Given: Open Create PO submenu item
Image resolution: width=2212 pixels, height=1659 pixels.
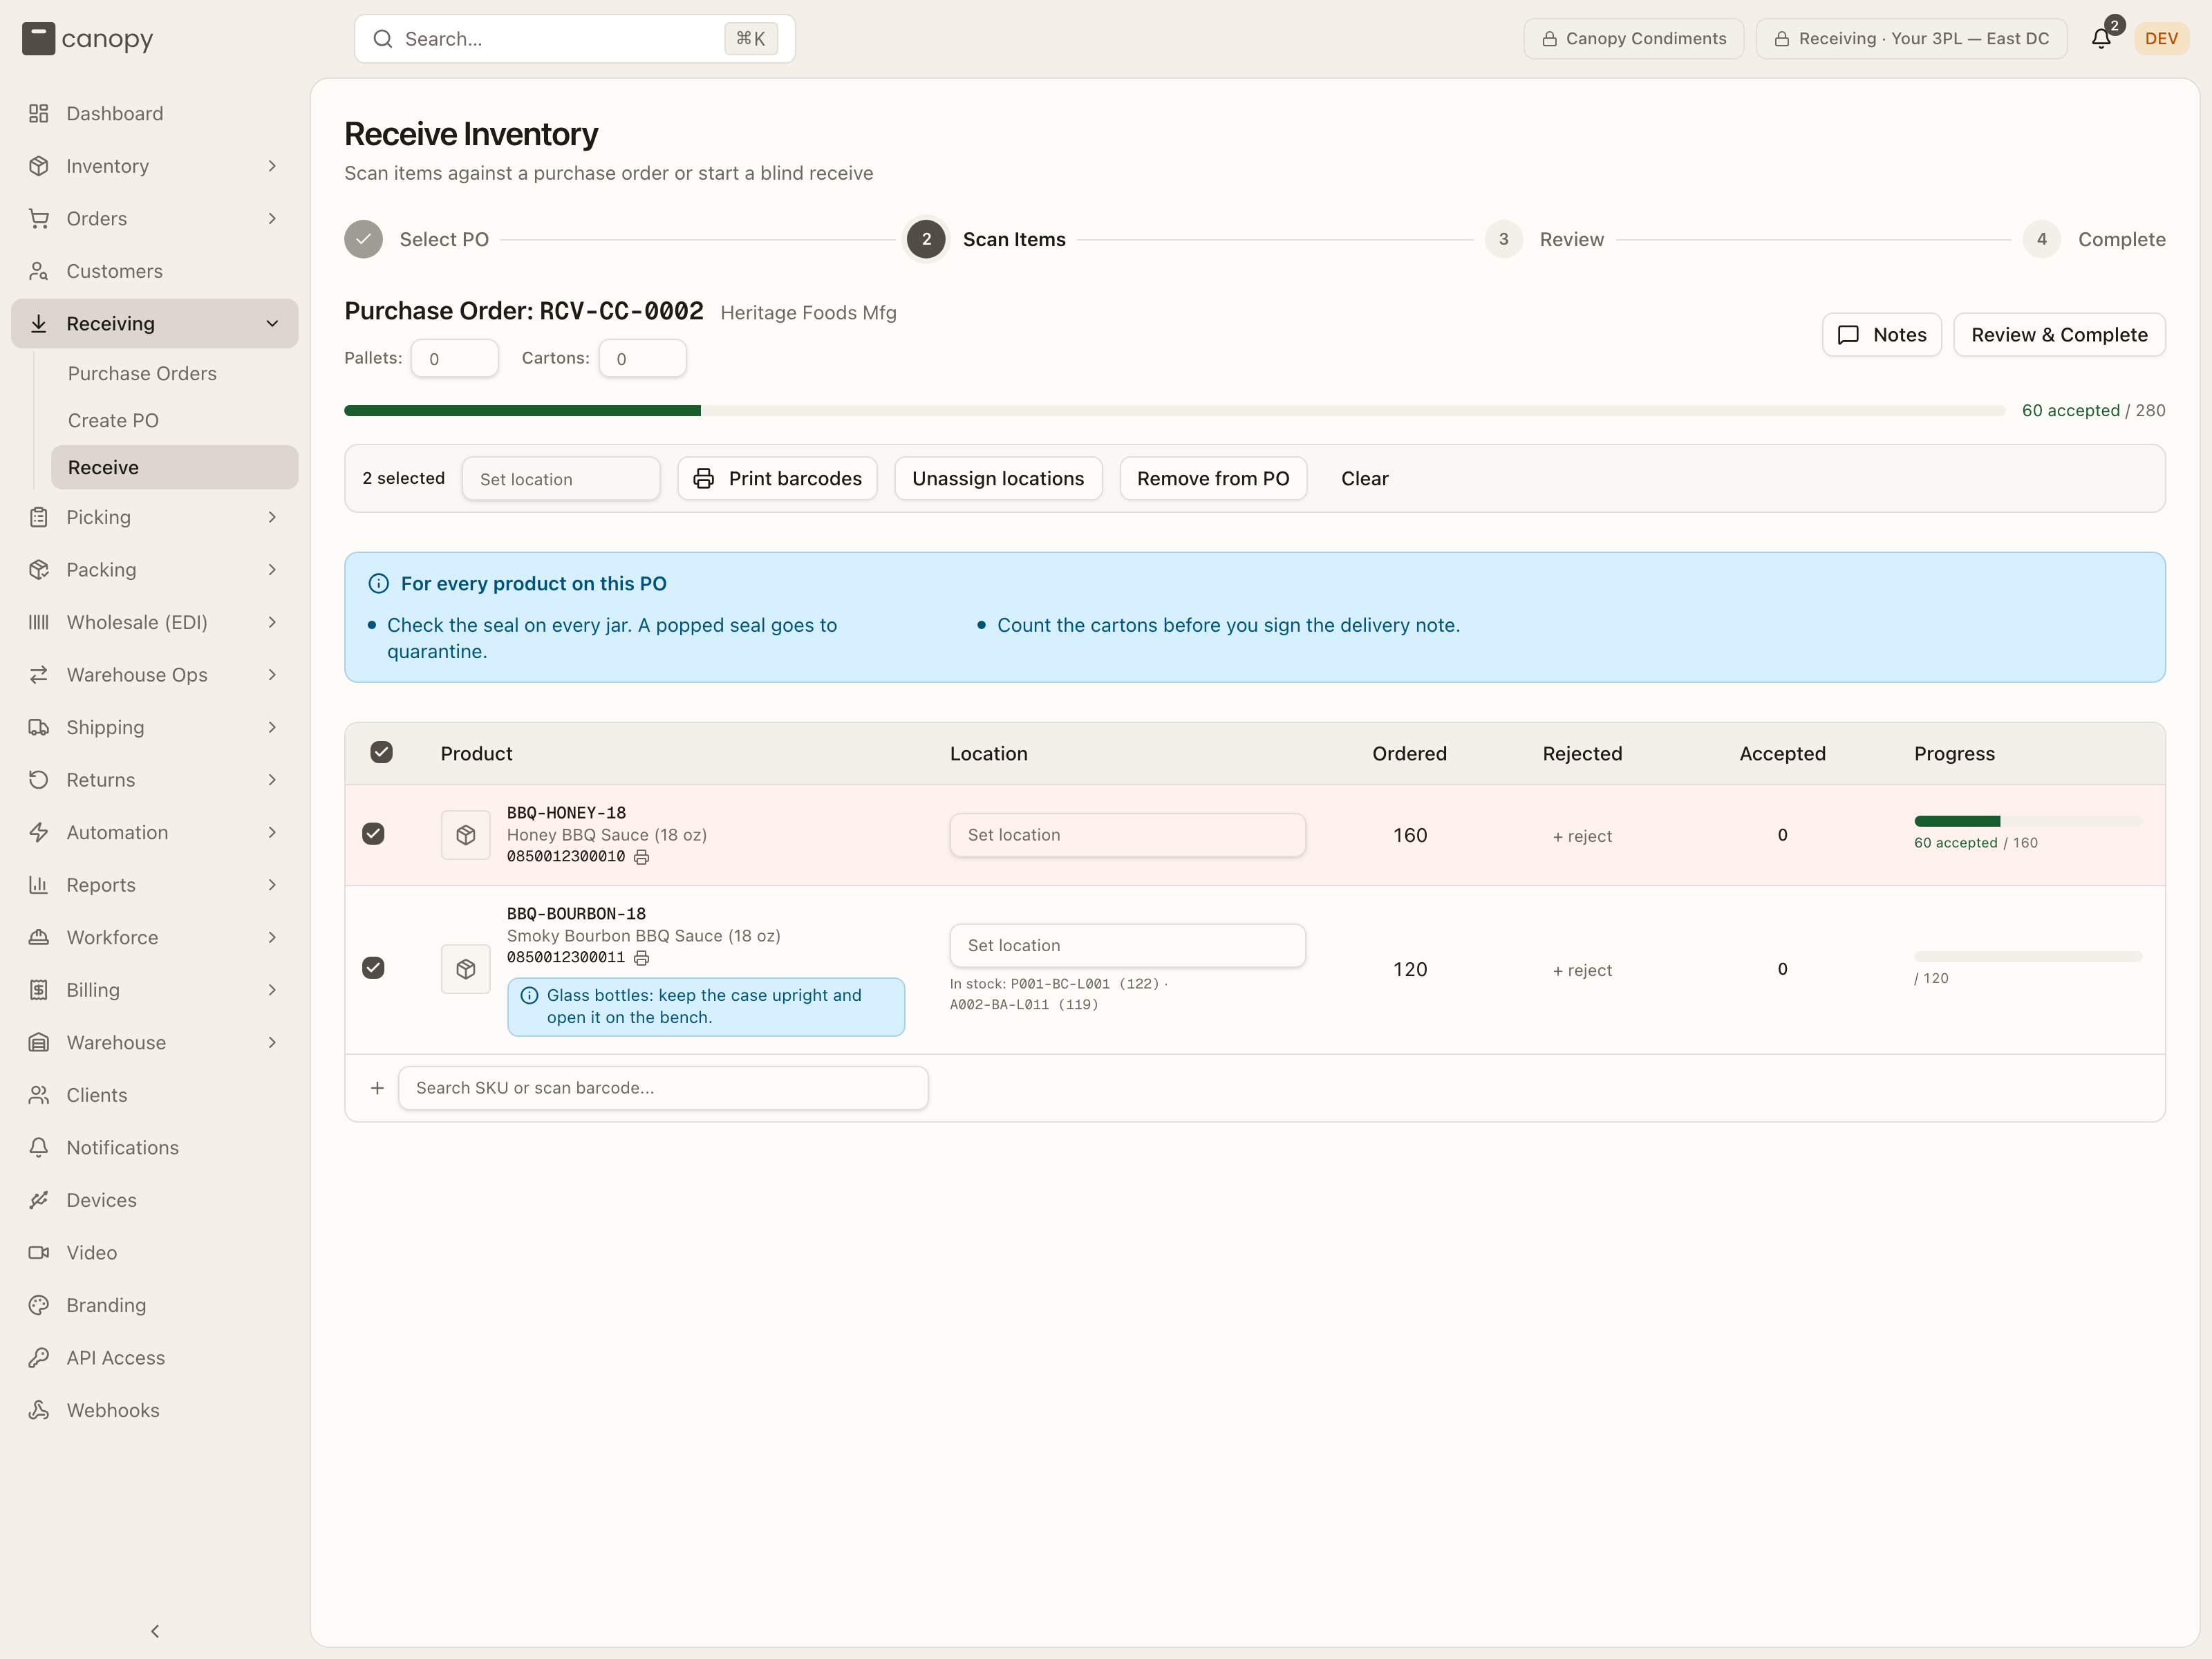Looking at the screenshot, I should pyautogui.click(x=175, y=420).
